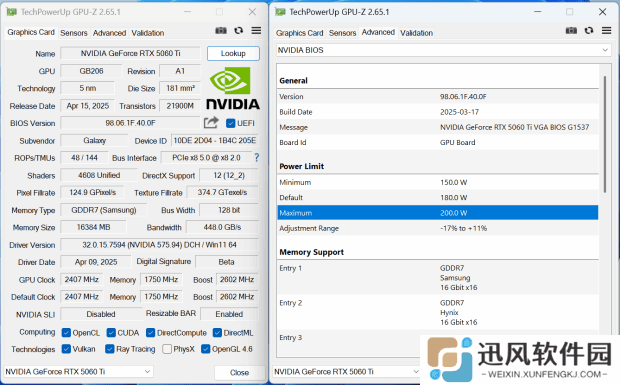Open GPU selector dropdown in left window
The image size is (620, 385).
coord(78,372)
